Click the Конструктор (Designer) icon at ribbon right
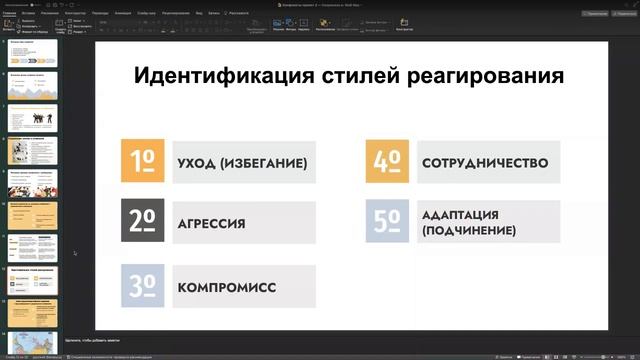The height and width of the screenshot is (360, 640). [x=404, y=24]
